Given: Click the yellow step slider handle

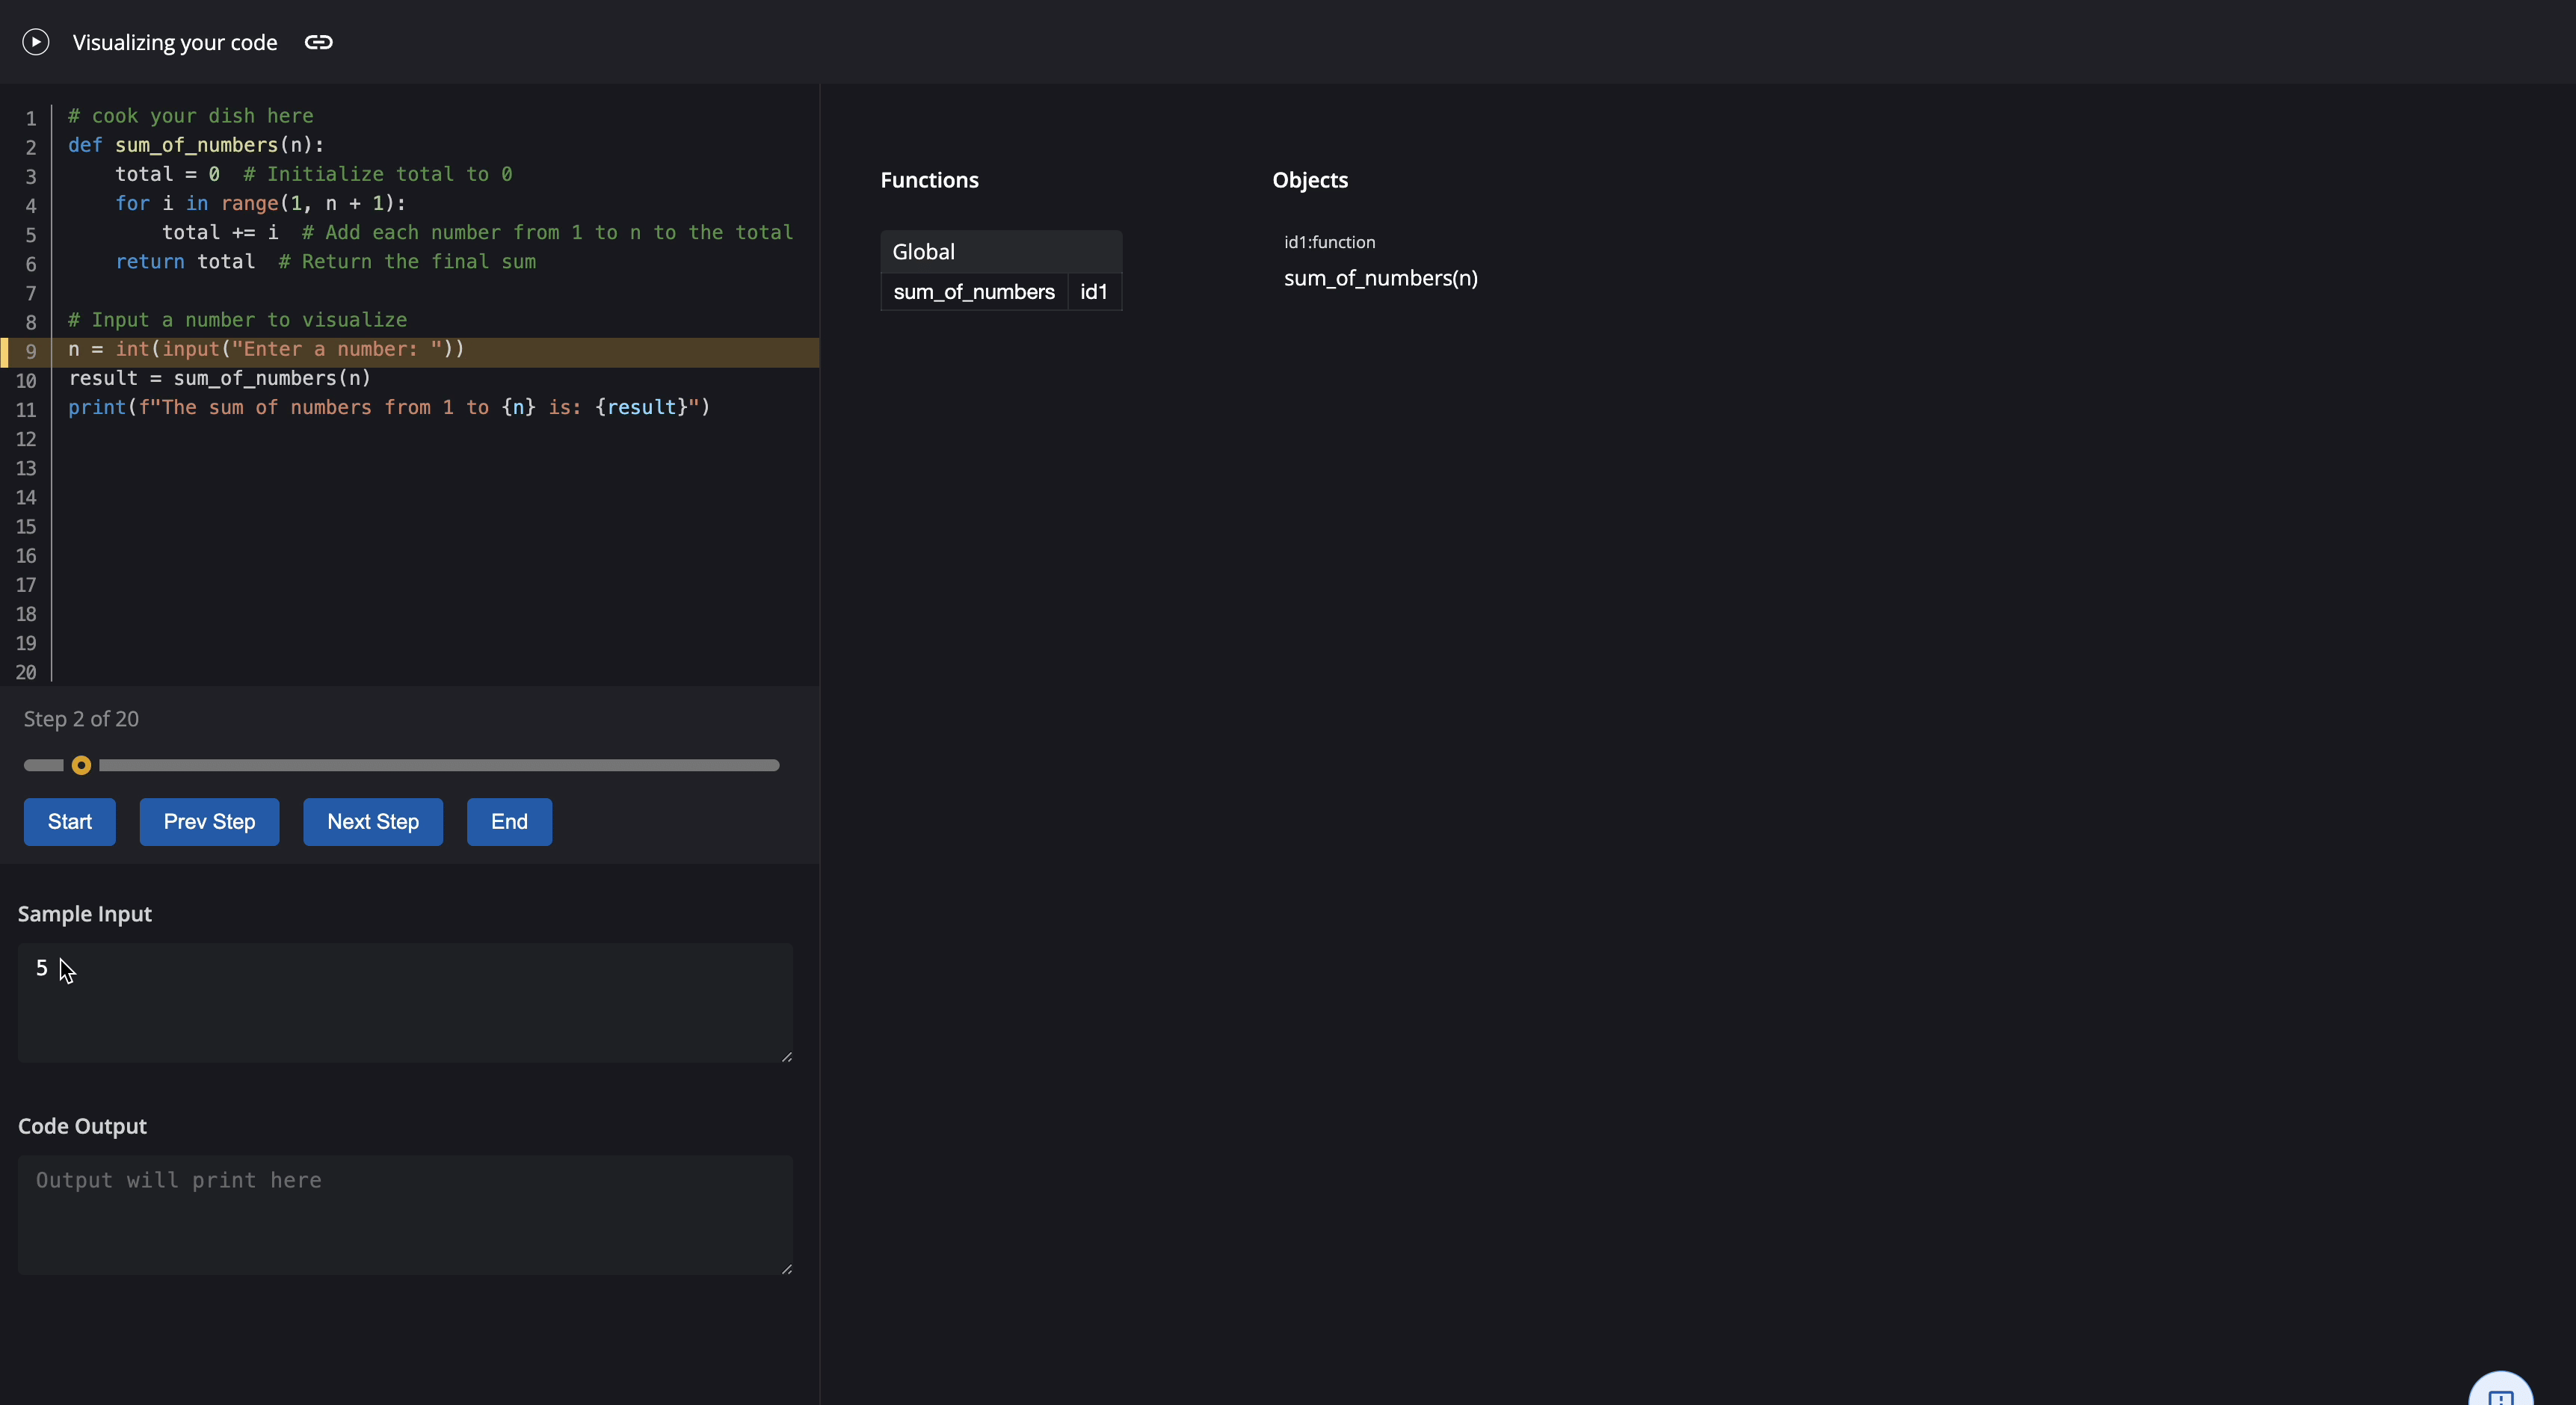Looking at the screenshot, I should pyautogui.click(x=82, y=766).
